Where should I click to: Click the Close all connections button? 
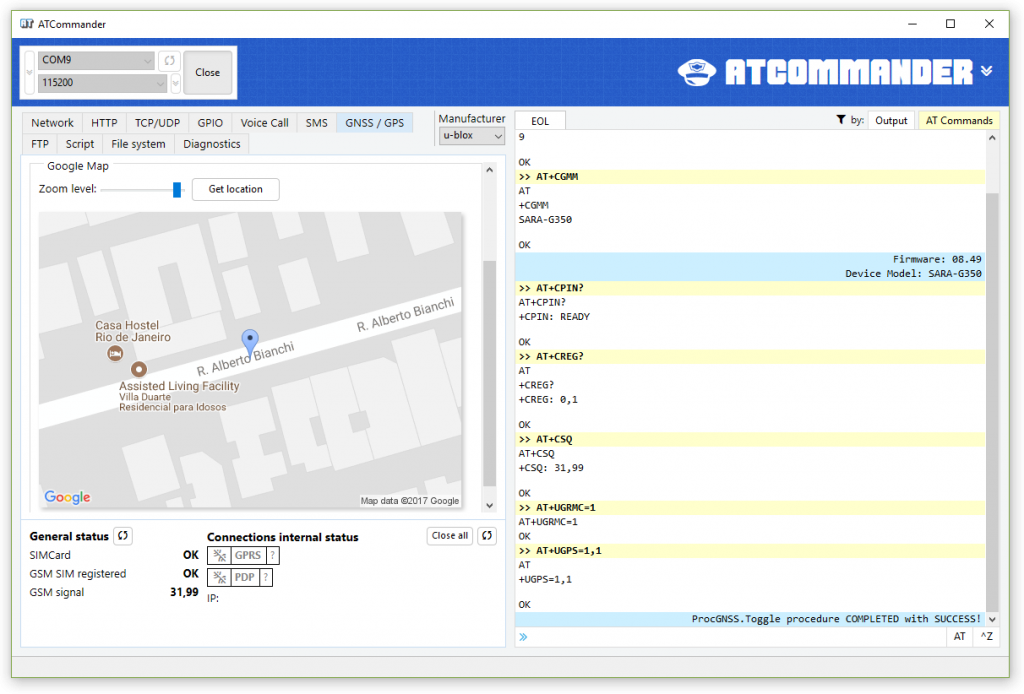450,535
